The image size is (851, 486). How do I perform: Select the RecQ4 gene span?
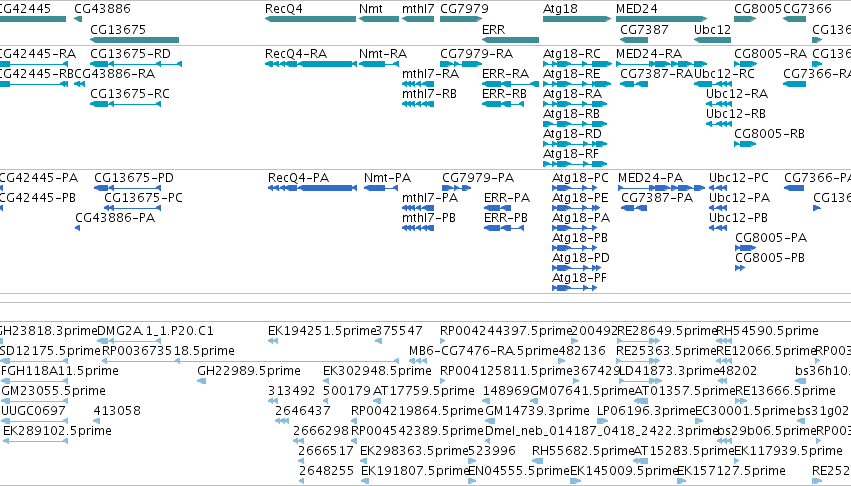tap(310, 19)
